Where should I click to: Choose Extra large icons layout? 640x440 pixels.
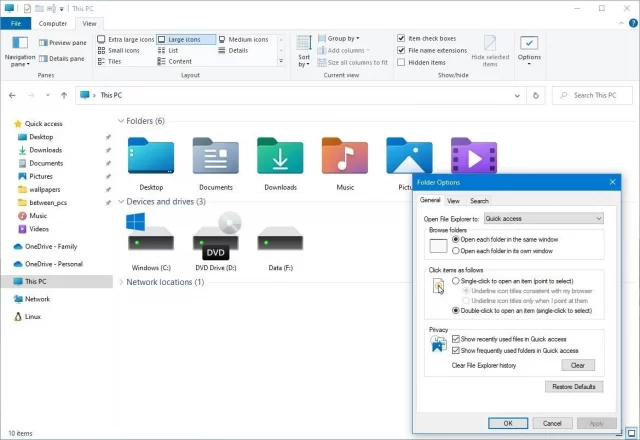click(x=126, y=39)
